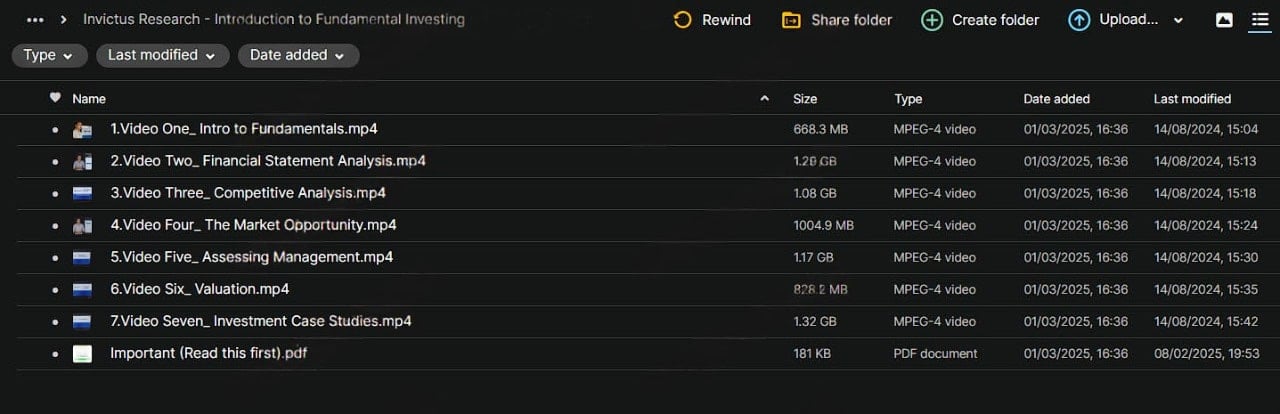The width and height of the screenshot is (1280, 414).
Task: Open the Last modified filter dropdown
Action: pyautogui.click(x=162, y=56)
